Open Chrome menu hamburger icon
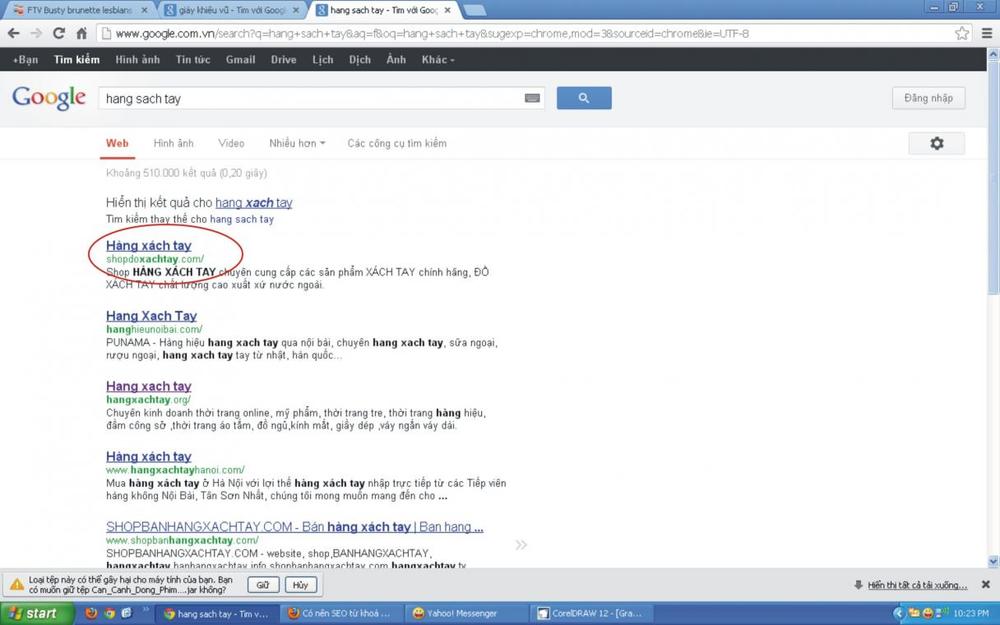Screen dimensions: 1000x625 pyautogui.click(x=987, y=33)
